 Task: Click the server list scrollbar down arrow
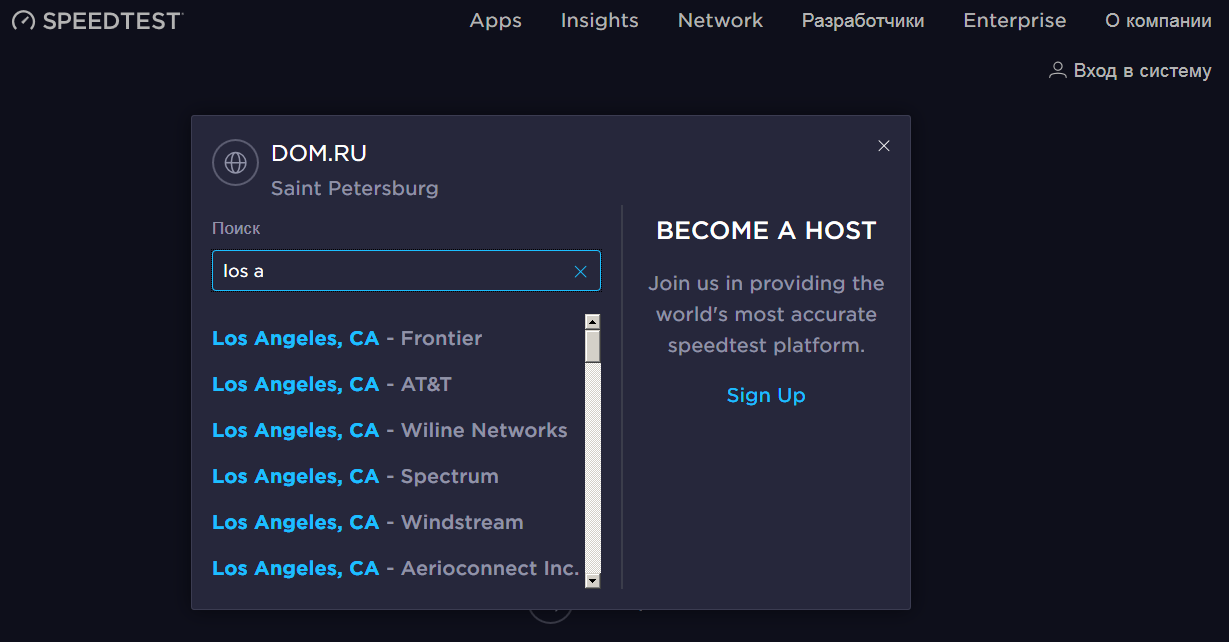pos(593,580)
